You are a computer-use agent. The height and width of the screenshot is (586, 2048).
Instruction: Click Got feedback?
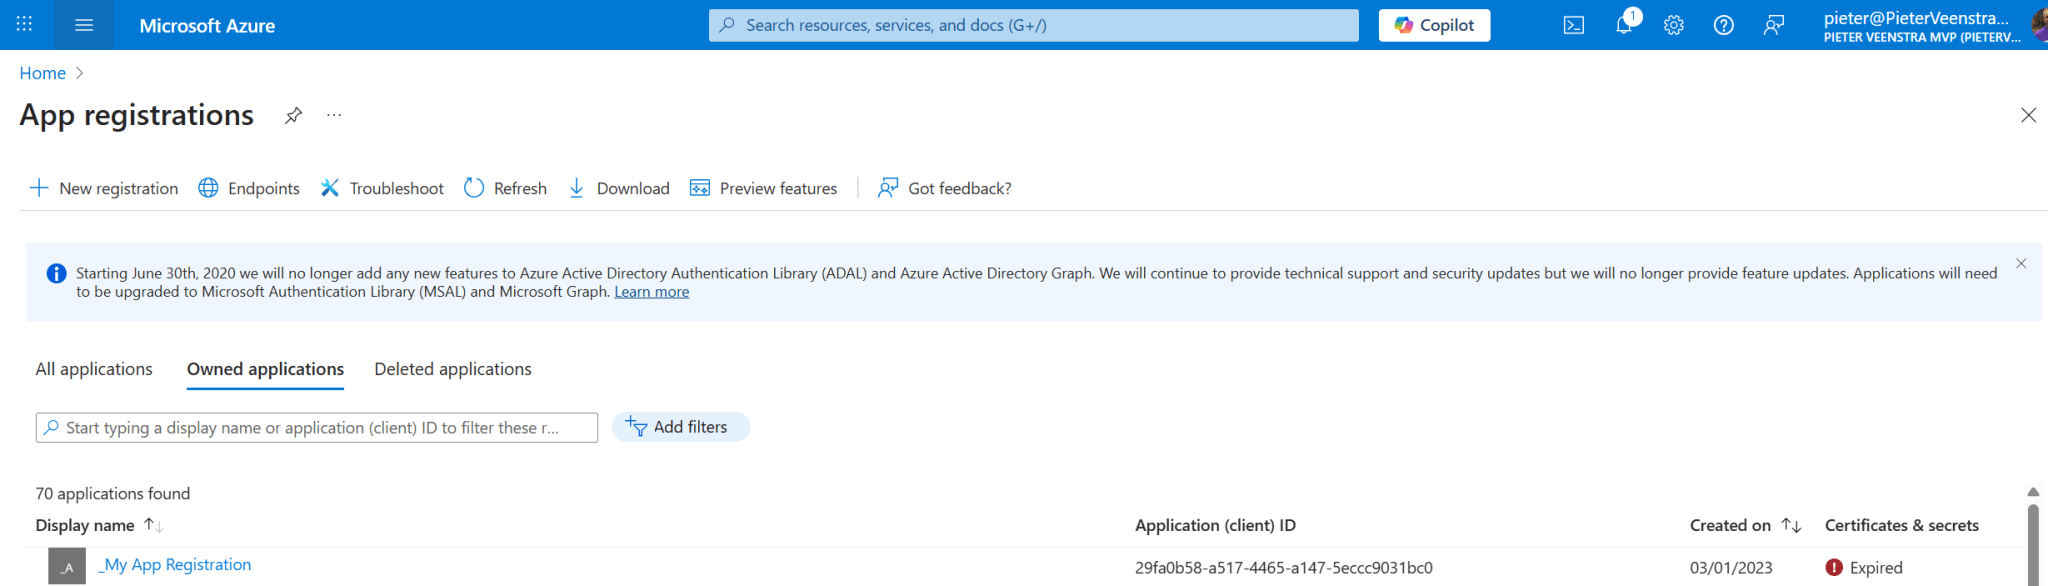(x=944, y=188)
